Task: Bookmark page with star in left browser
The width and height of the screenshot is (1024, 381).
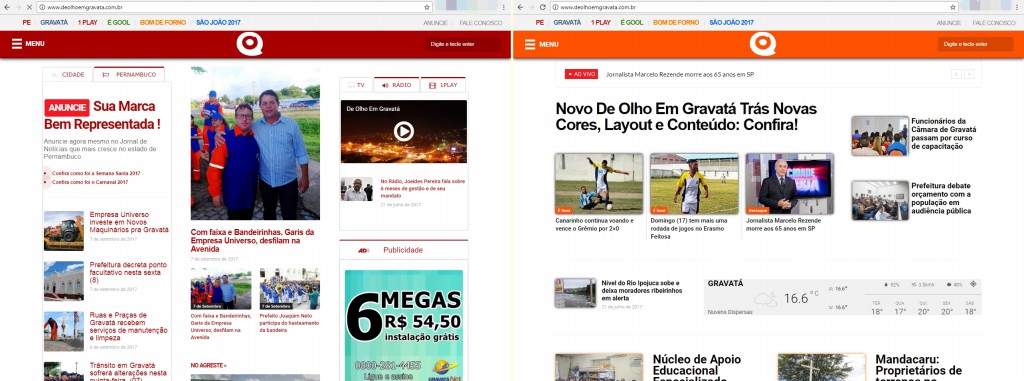Action: pos(426,7)
